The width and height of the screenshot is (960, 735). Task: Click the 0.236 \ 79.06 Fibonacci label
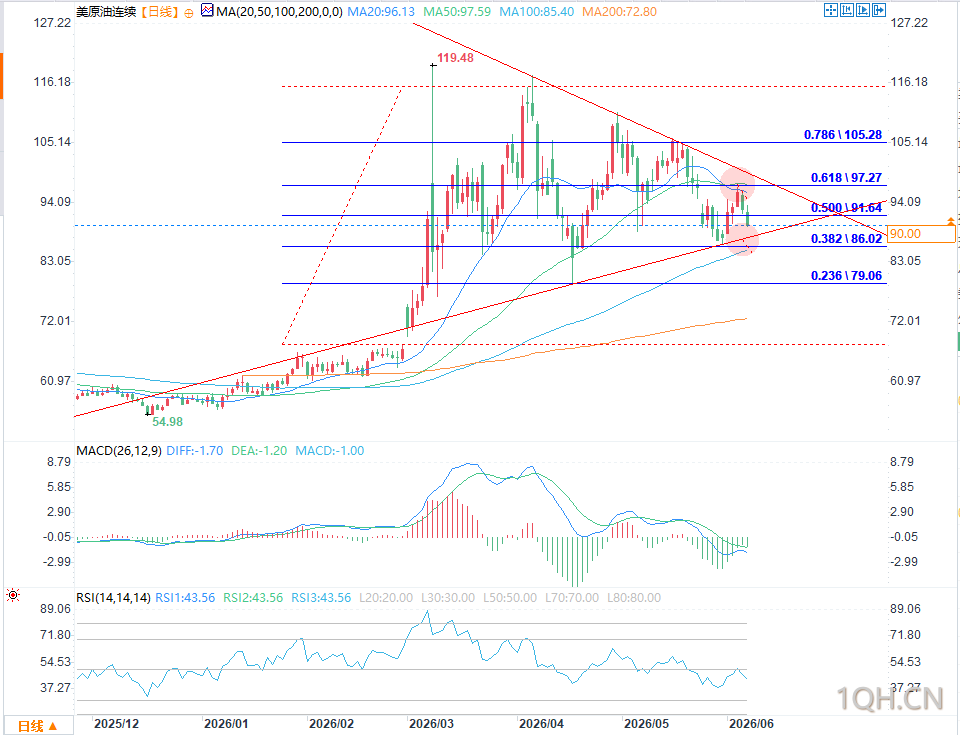[x=847, y=276]
